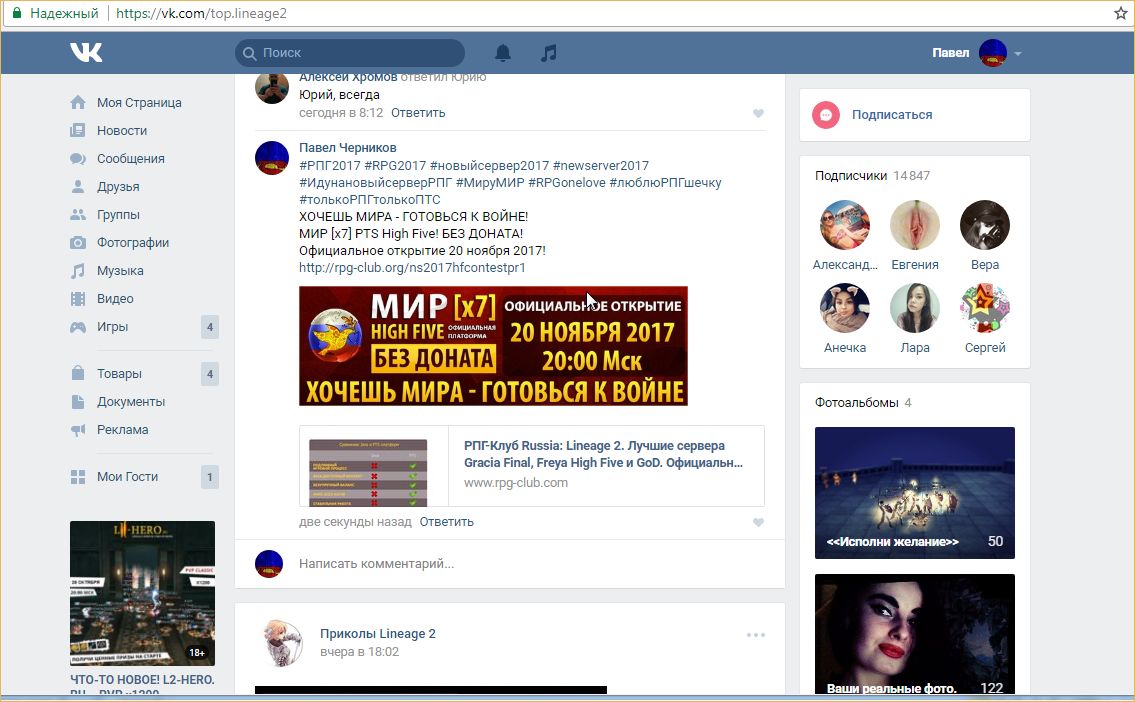Open subscriber Лара avatar
The height and width of the screenshot is (702, 1135).
click(x=915, y=308)
